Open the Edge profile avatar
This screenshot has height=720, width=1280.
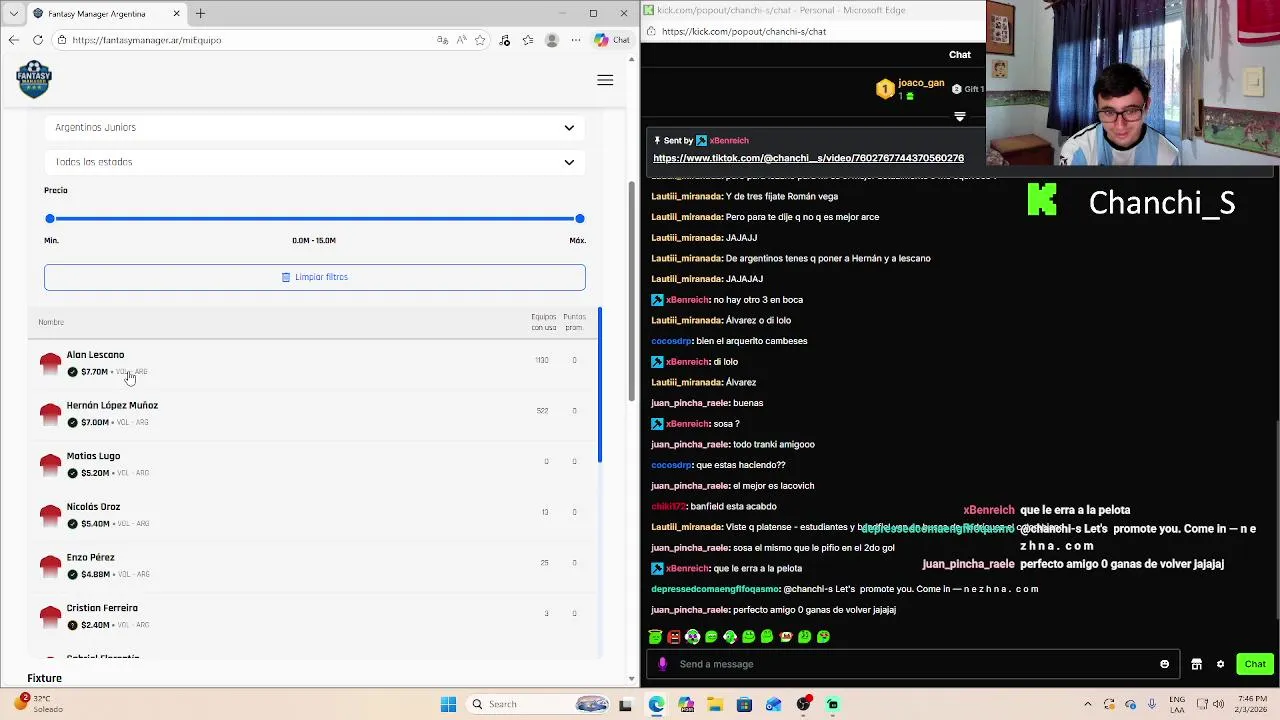[x=552, y=40]
